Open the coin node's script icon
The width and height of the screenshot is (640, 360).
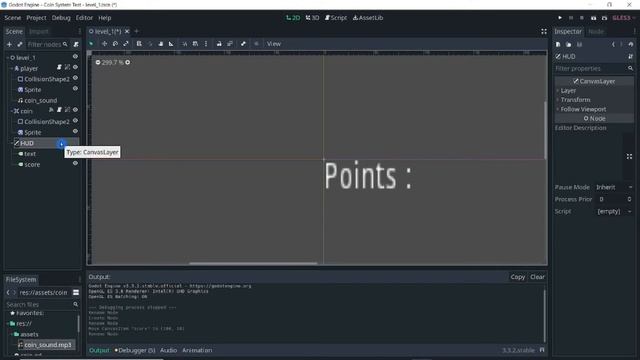59,110
